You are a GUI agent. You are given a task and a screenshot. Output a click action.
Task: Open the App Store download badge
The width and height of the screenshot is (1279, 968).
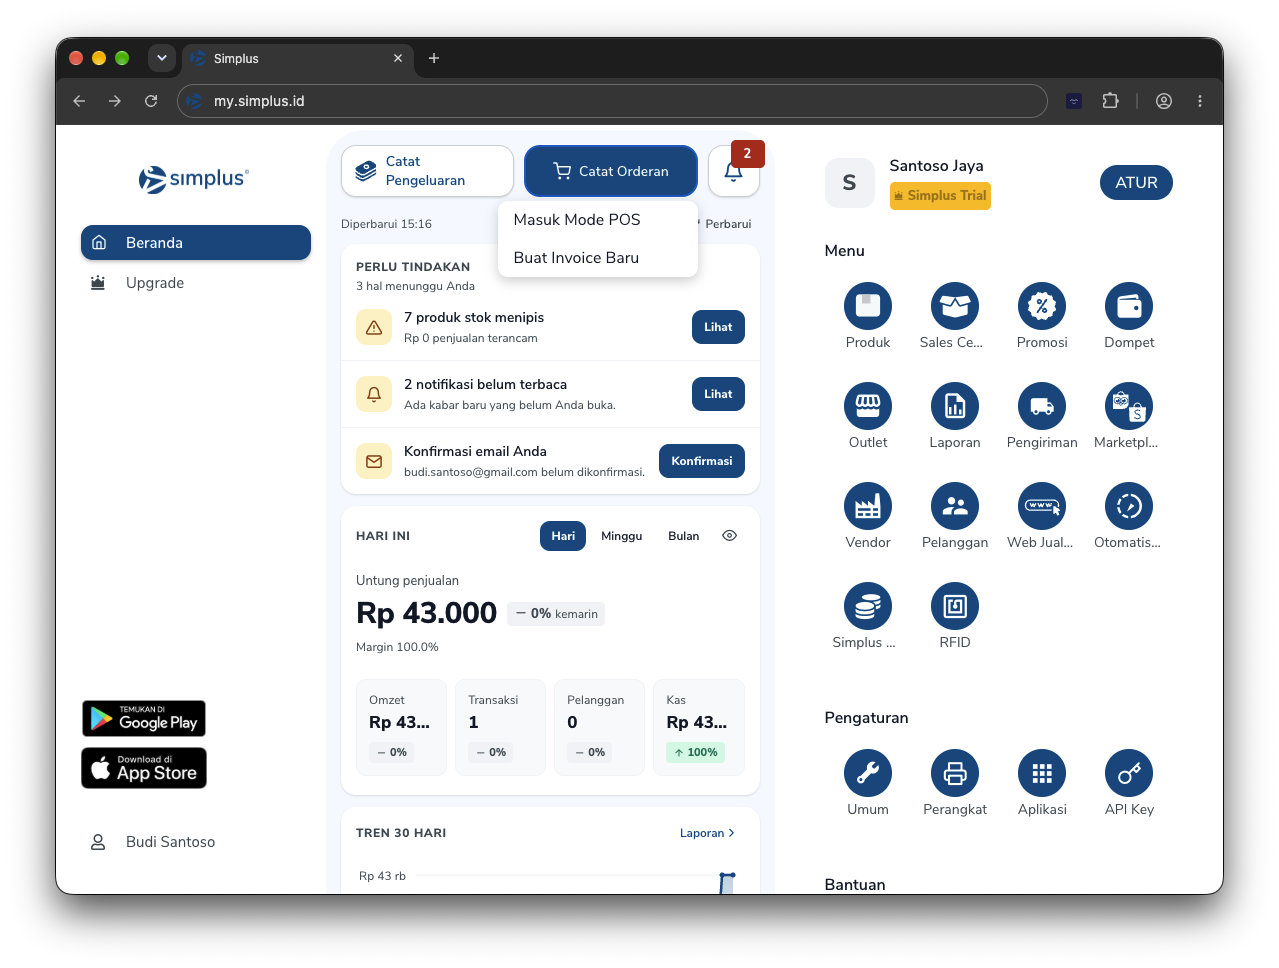point(144,768)
